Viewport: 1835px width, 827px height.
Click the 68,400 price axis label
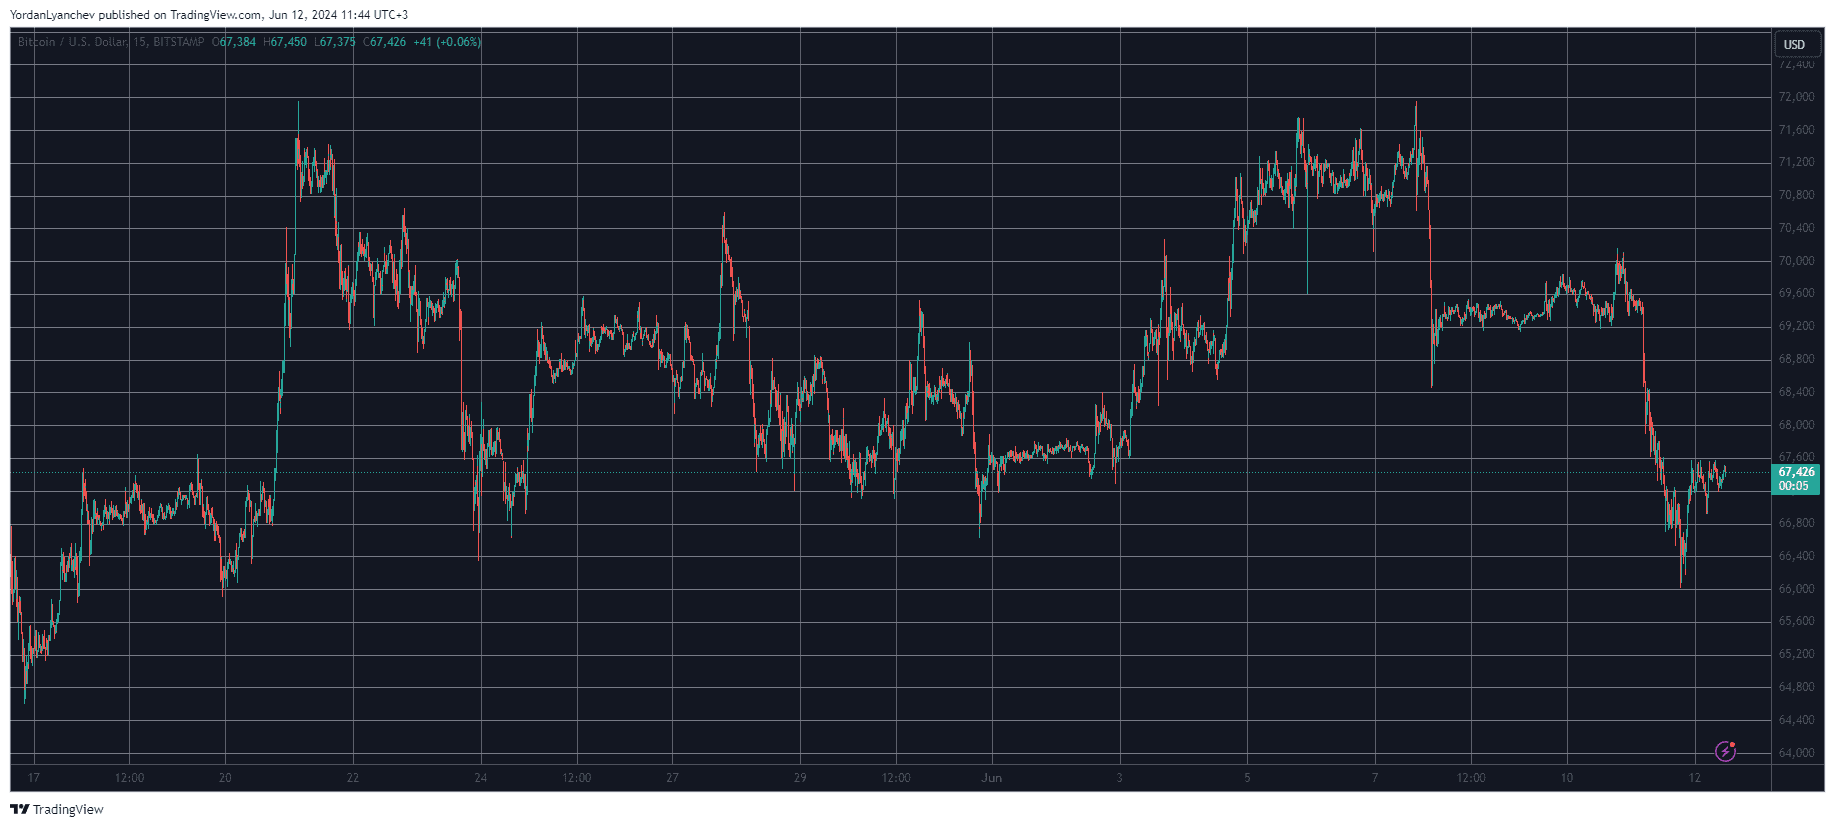[x=1796, y=392]
